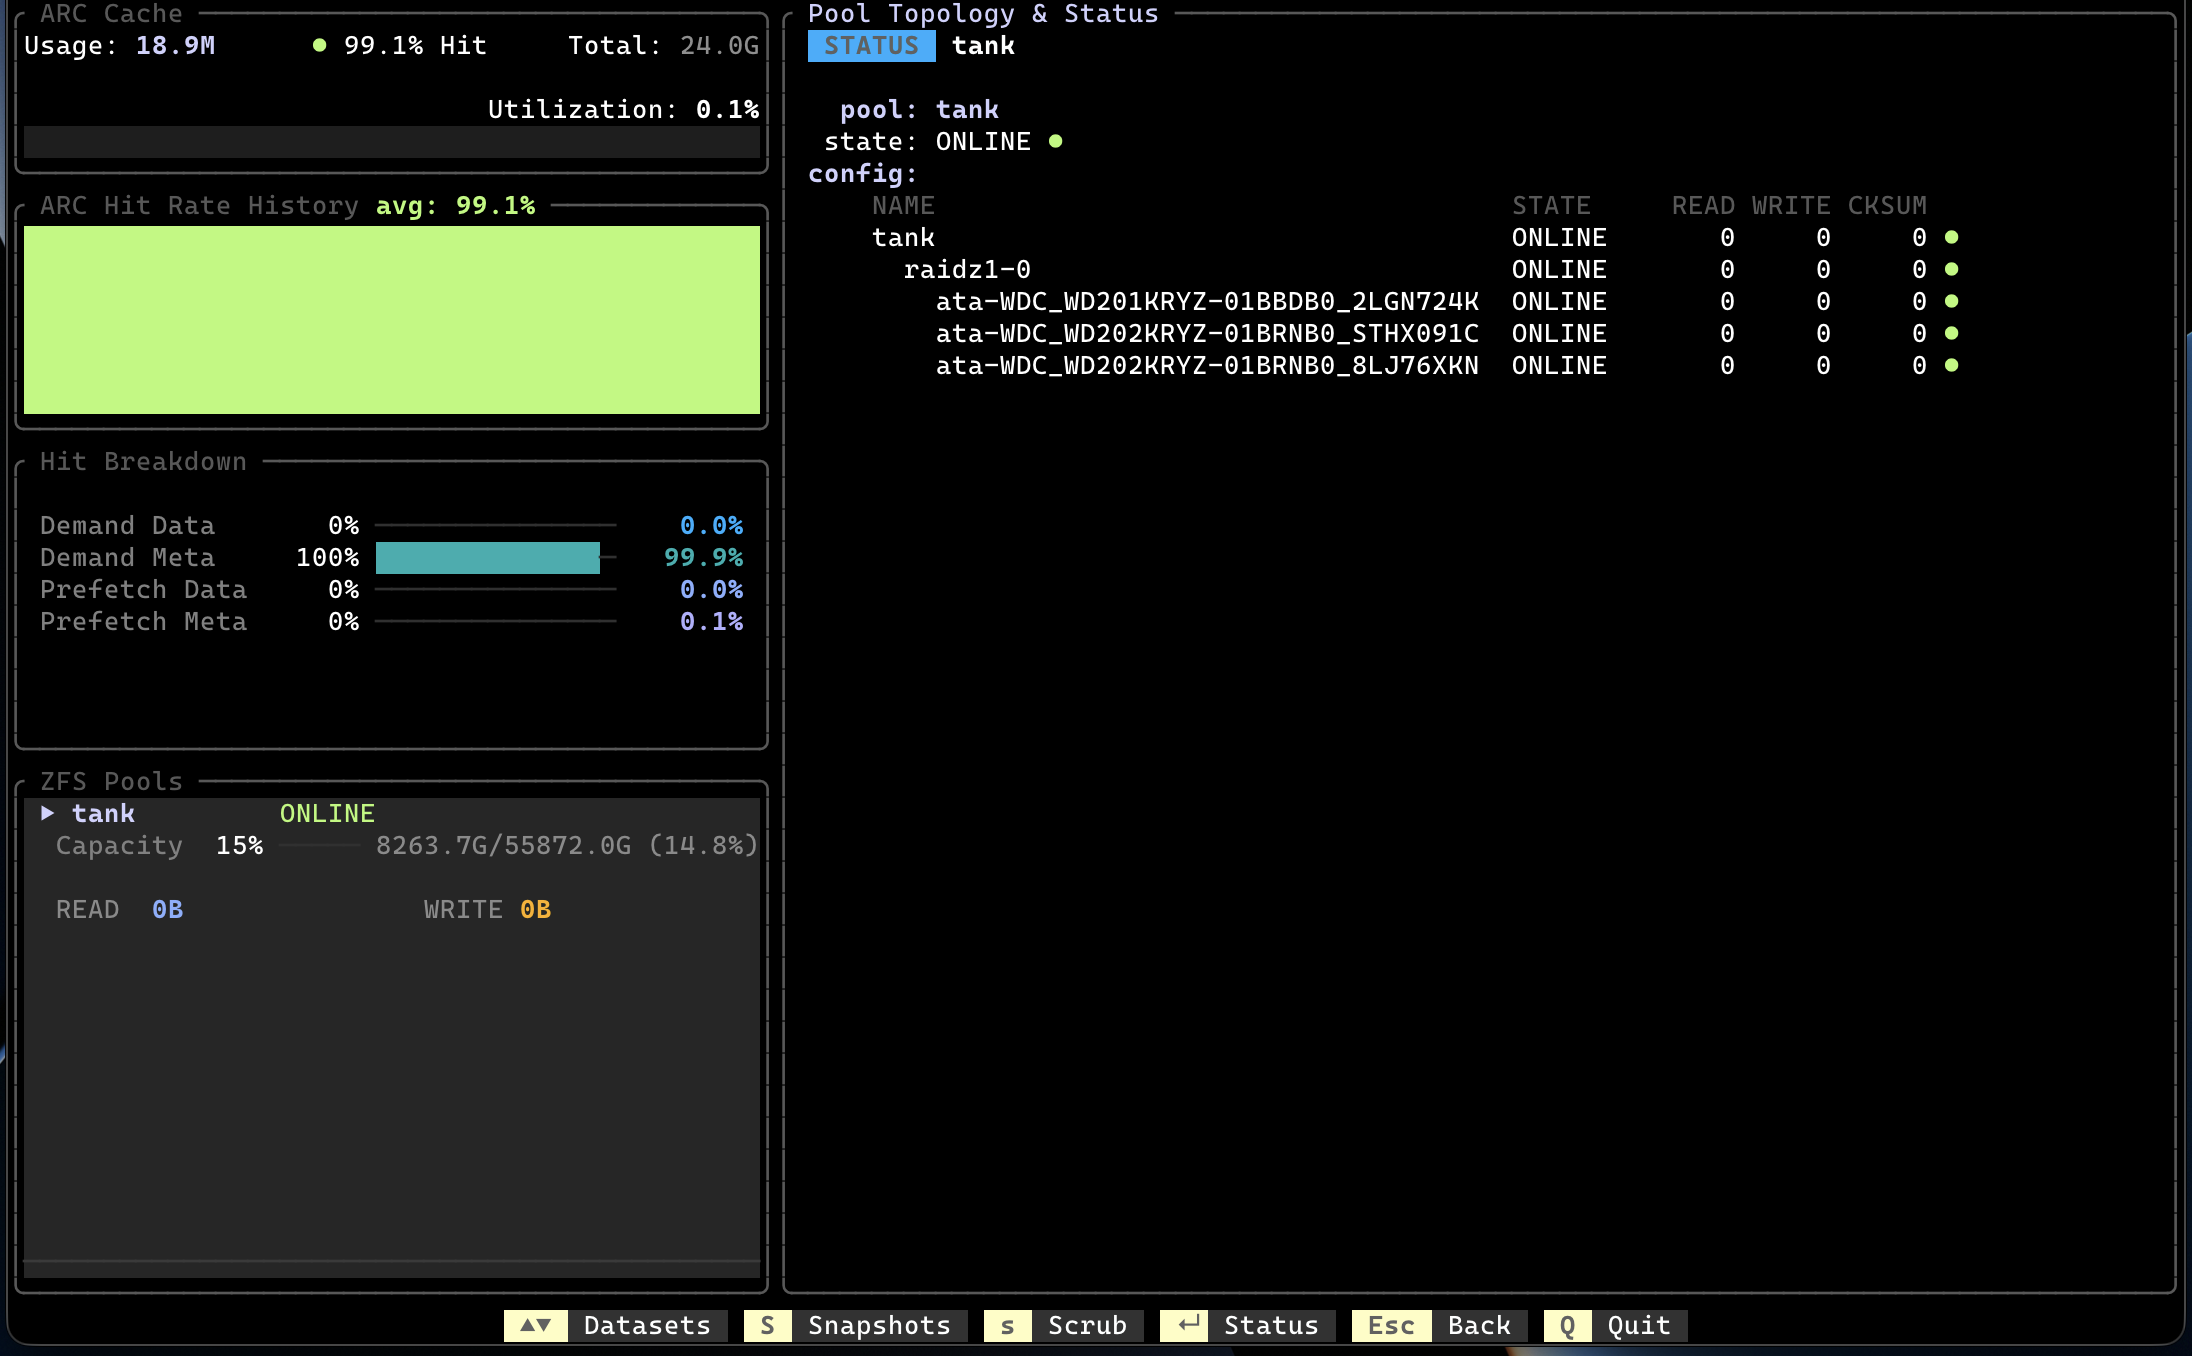Select the tank pool name in ZFS Pools
Viewport: 2192px width, 1356px height.
[x=103, y=813]
